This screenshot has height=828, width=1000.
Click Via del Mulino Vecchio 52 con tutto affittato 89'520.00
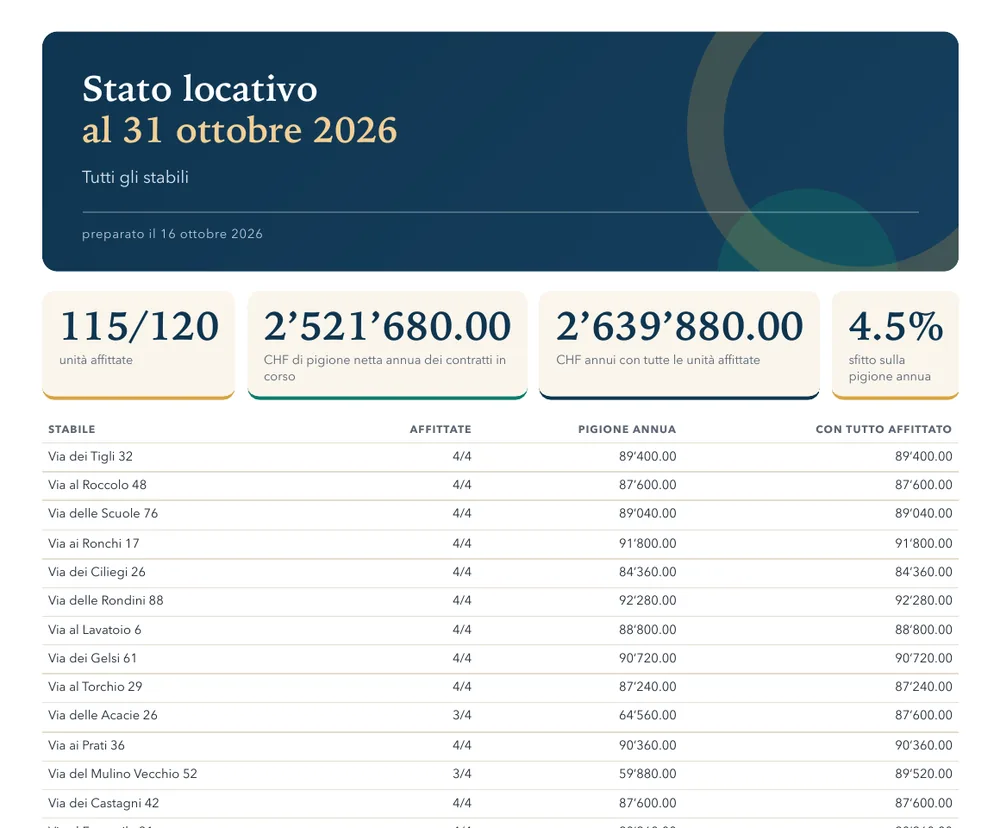[923, 774]
